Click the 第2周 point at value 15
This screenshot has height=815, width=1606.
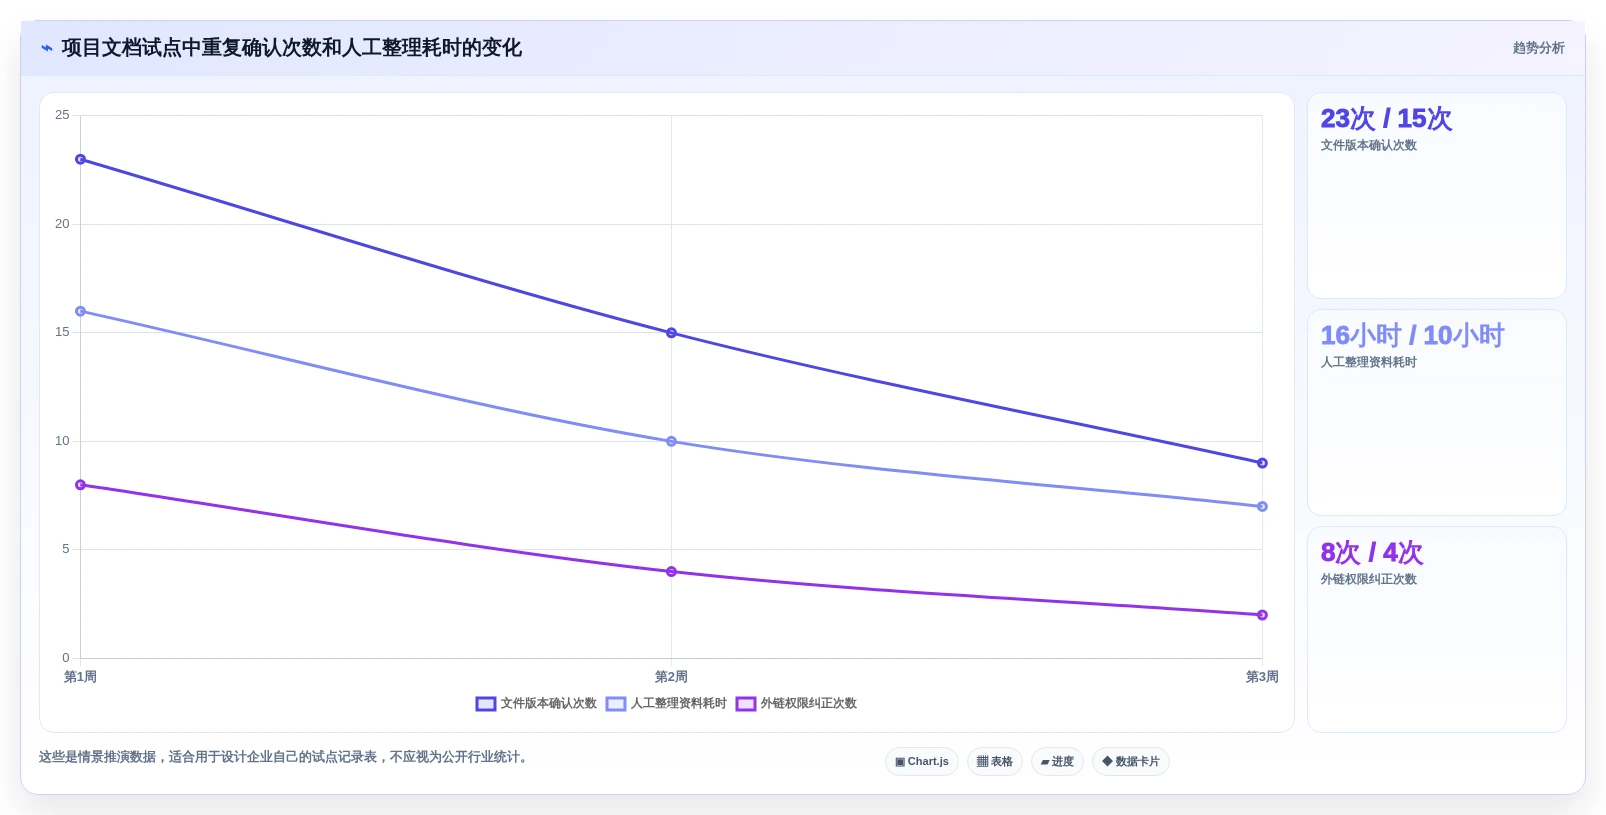click(x=671, y=333)
